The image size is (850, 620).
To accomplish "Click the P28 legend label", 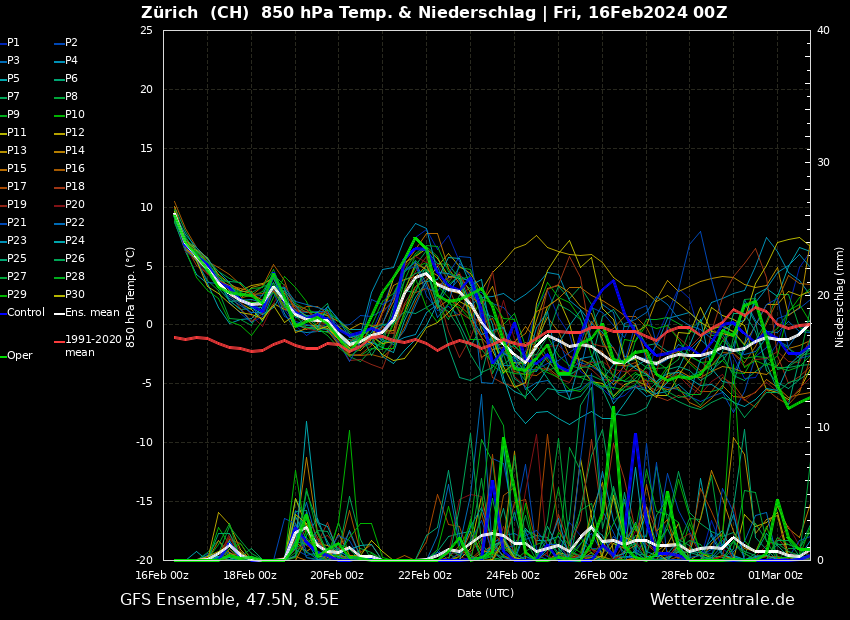I will (x=75, y=276).
